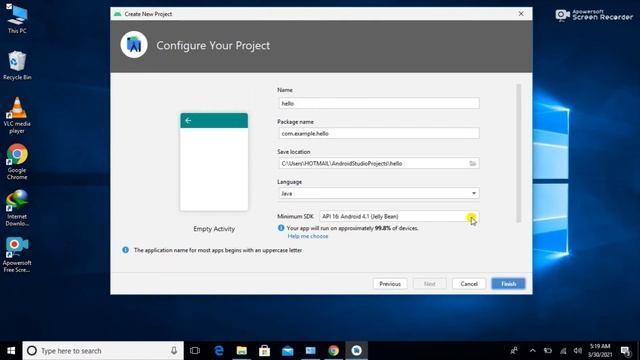
Task: Edit the project Name field
Action: (379, 103)
